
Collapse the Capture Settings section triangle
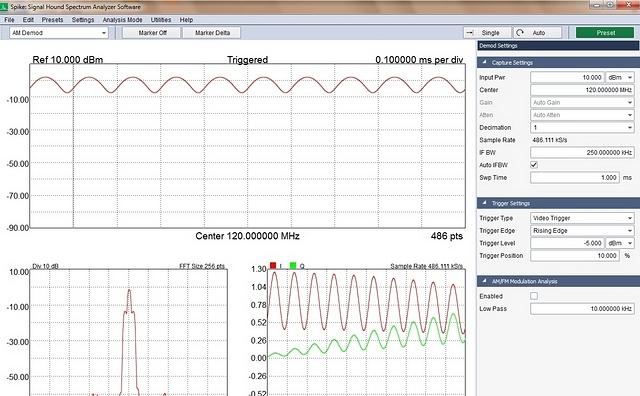point(484,62)
